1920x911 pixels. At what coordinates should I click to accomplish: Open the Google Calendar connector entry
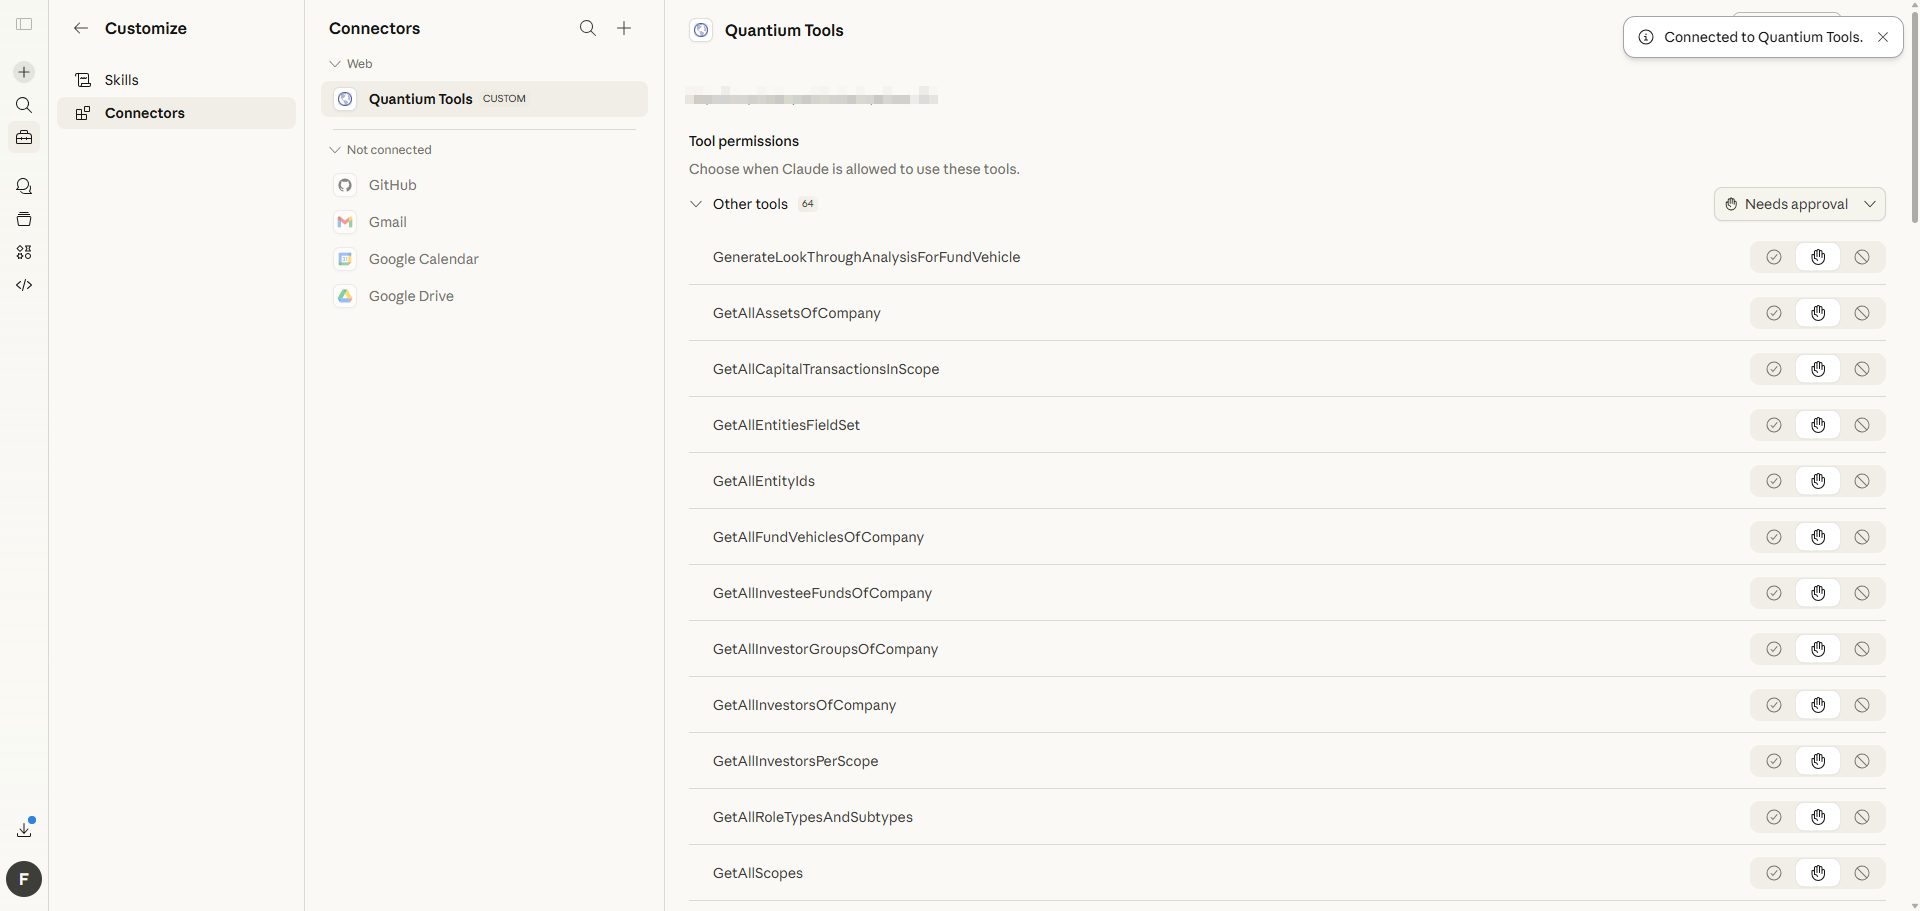[484, 259]
